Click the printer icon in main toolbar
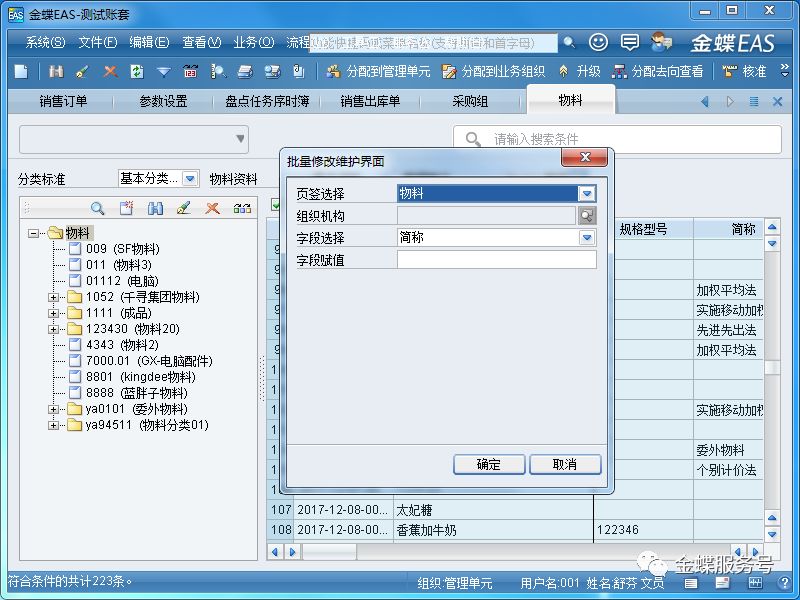800x600 pixels. [x=245, y=71]
